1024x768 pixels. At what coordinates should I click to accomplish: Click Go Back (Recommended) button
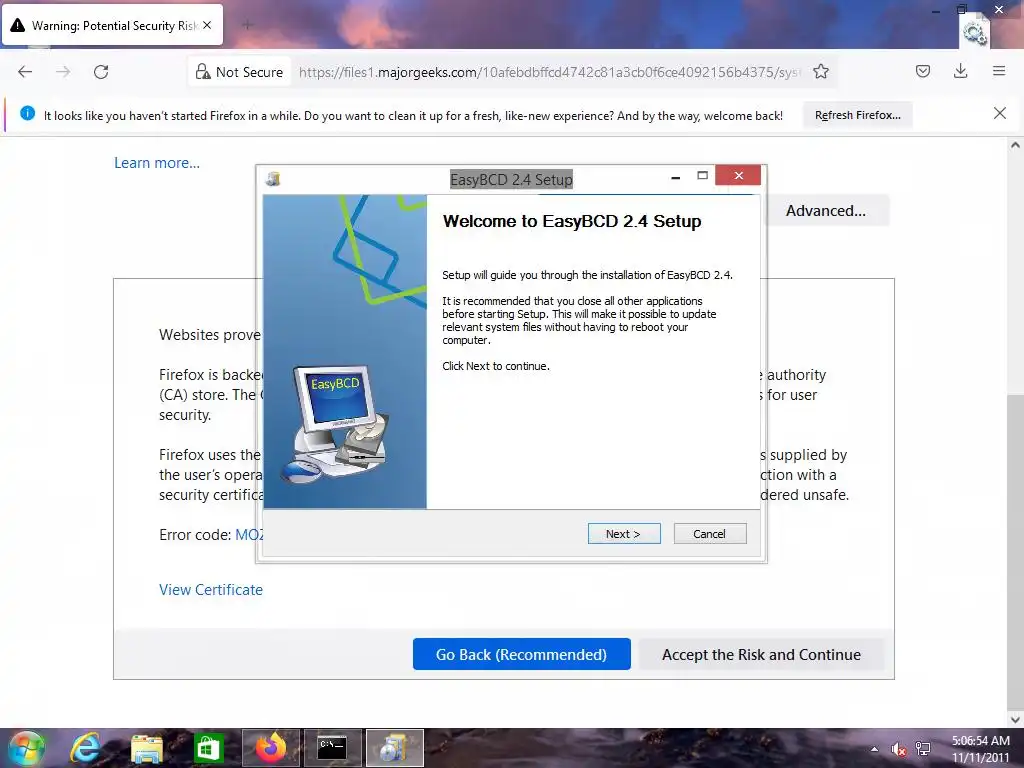[x=521, y=654]
